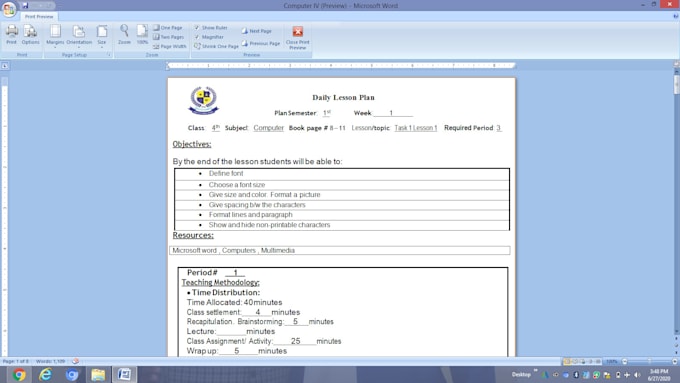The height and width of the screenshot is (383, 680).
Task: Click the vertical scrollbar thumb
Action: pos(676,84)
